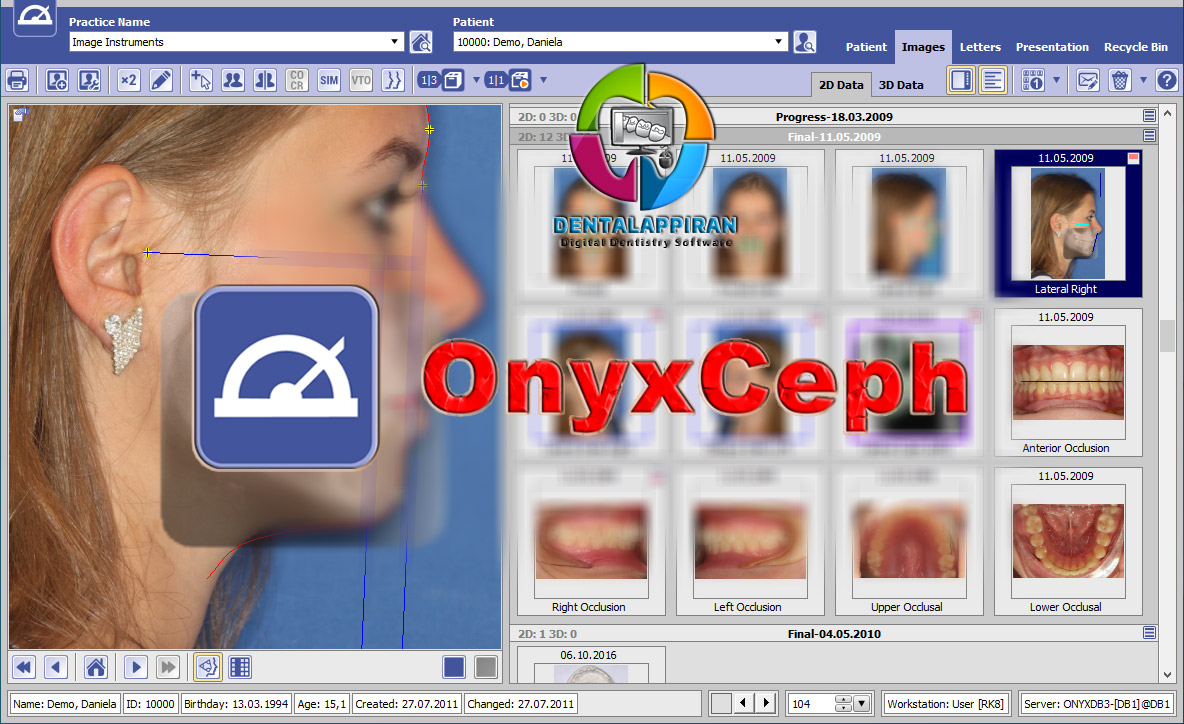The height and width of the screenshot is (724, 1184).
Task: Open the SIM simulation tool
Action: click(328, 80)
